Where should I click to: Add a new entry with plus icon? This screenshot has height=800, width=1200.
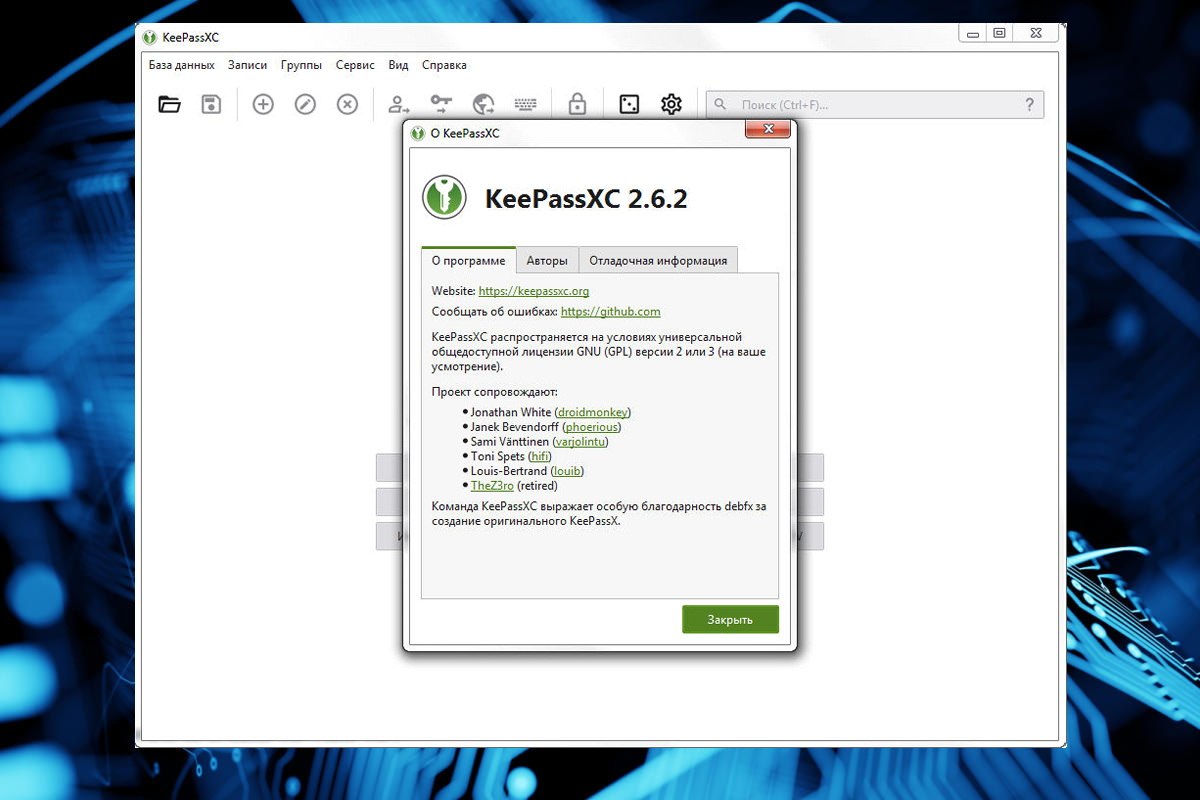(263, 104)
